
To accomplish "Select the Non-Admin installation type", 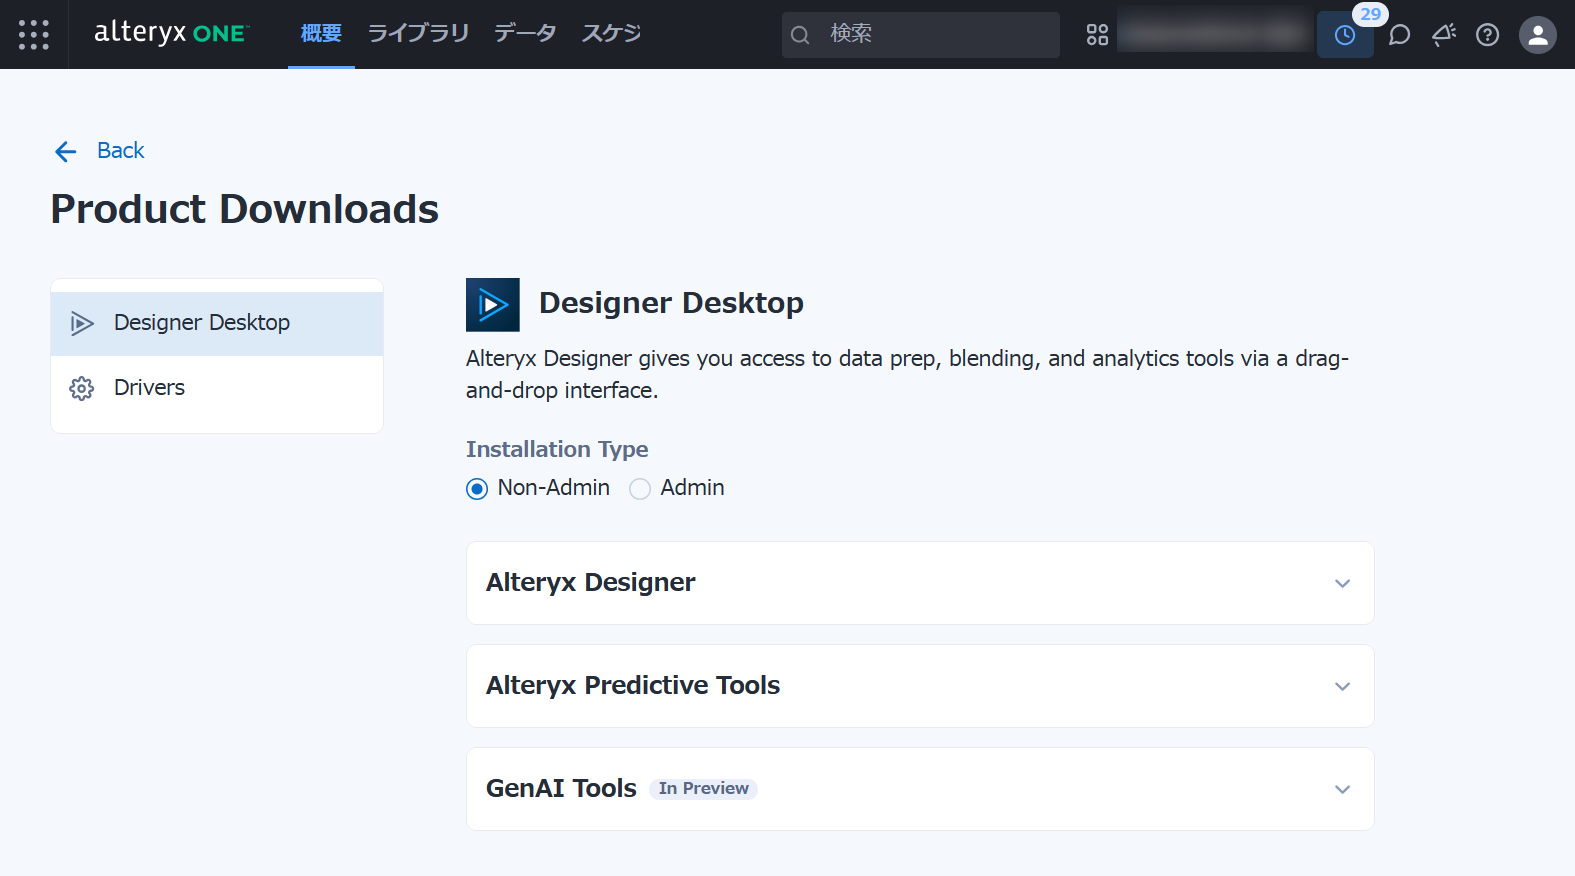I will (477, 489).
